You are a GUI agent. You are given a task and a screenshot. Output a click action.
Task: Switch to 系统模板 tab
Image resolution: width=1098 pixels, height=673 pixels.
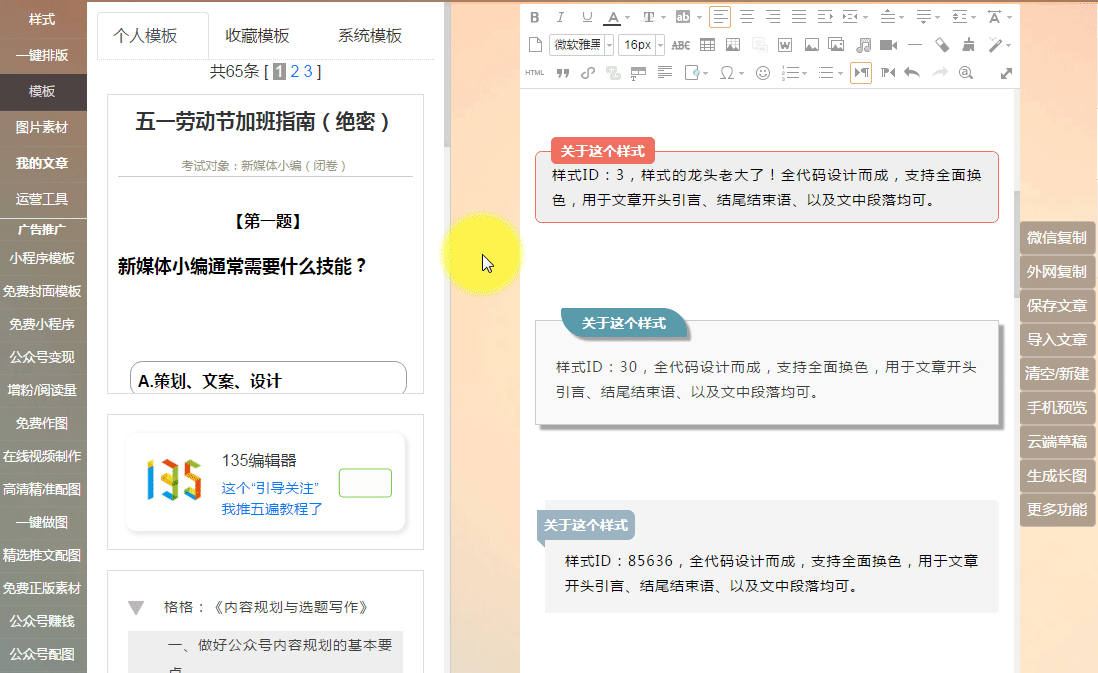pos(370,36)
